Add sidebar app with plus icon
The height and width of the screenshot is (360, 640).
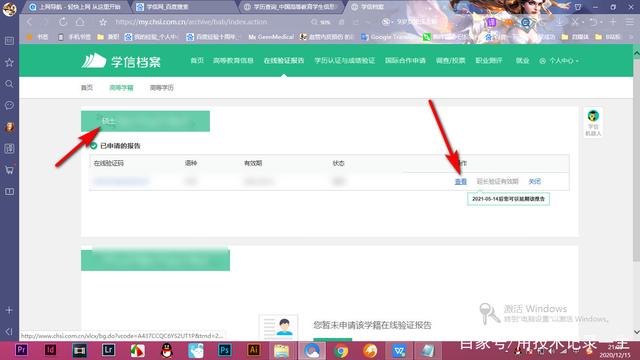(9, 310)
